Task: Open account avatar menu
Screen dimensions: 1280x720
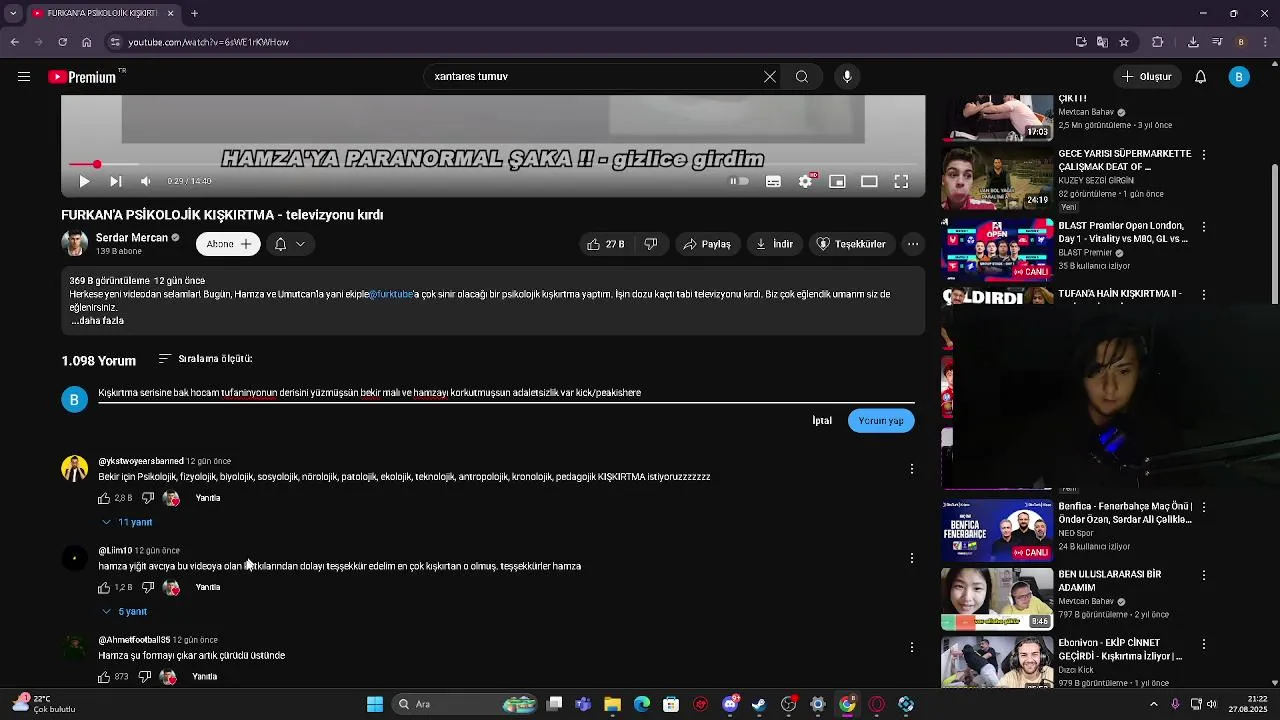Action: (1239, 77)
